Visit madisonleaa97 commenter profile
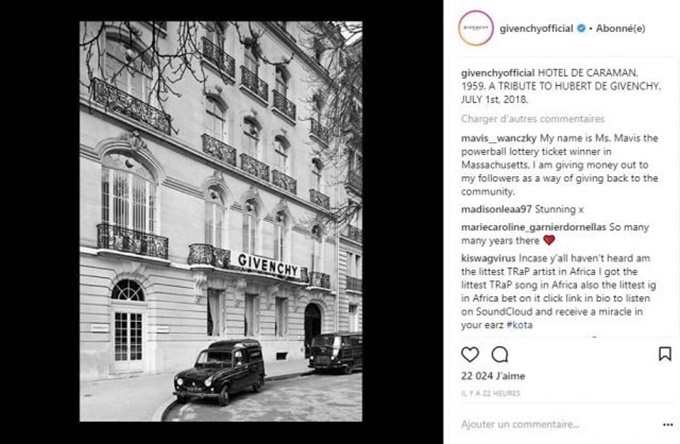Viewport: 680px width, 444px height. click(x=496, y=209)
